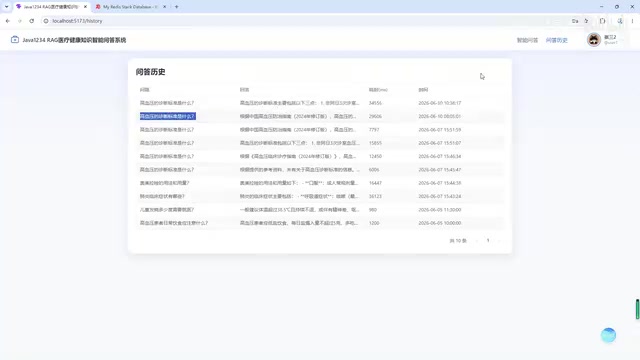The width and height of the screenshot is (640, 360).
Task: Click the duration value 34556
Action: click(x=375, y=103)
